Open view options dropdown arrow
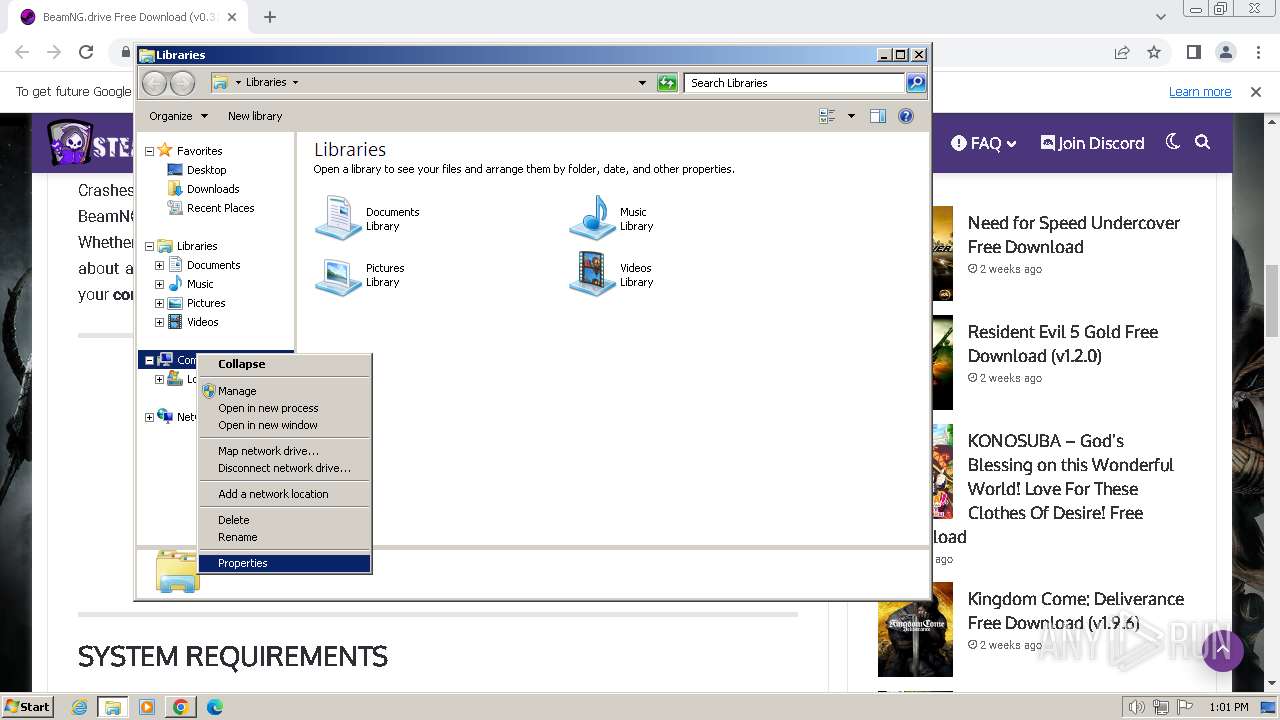Image resolution: width=1280 pixels, height=720 pixels. (x=851, y=116)
